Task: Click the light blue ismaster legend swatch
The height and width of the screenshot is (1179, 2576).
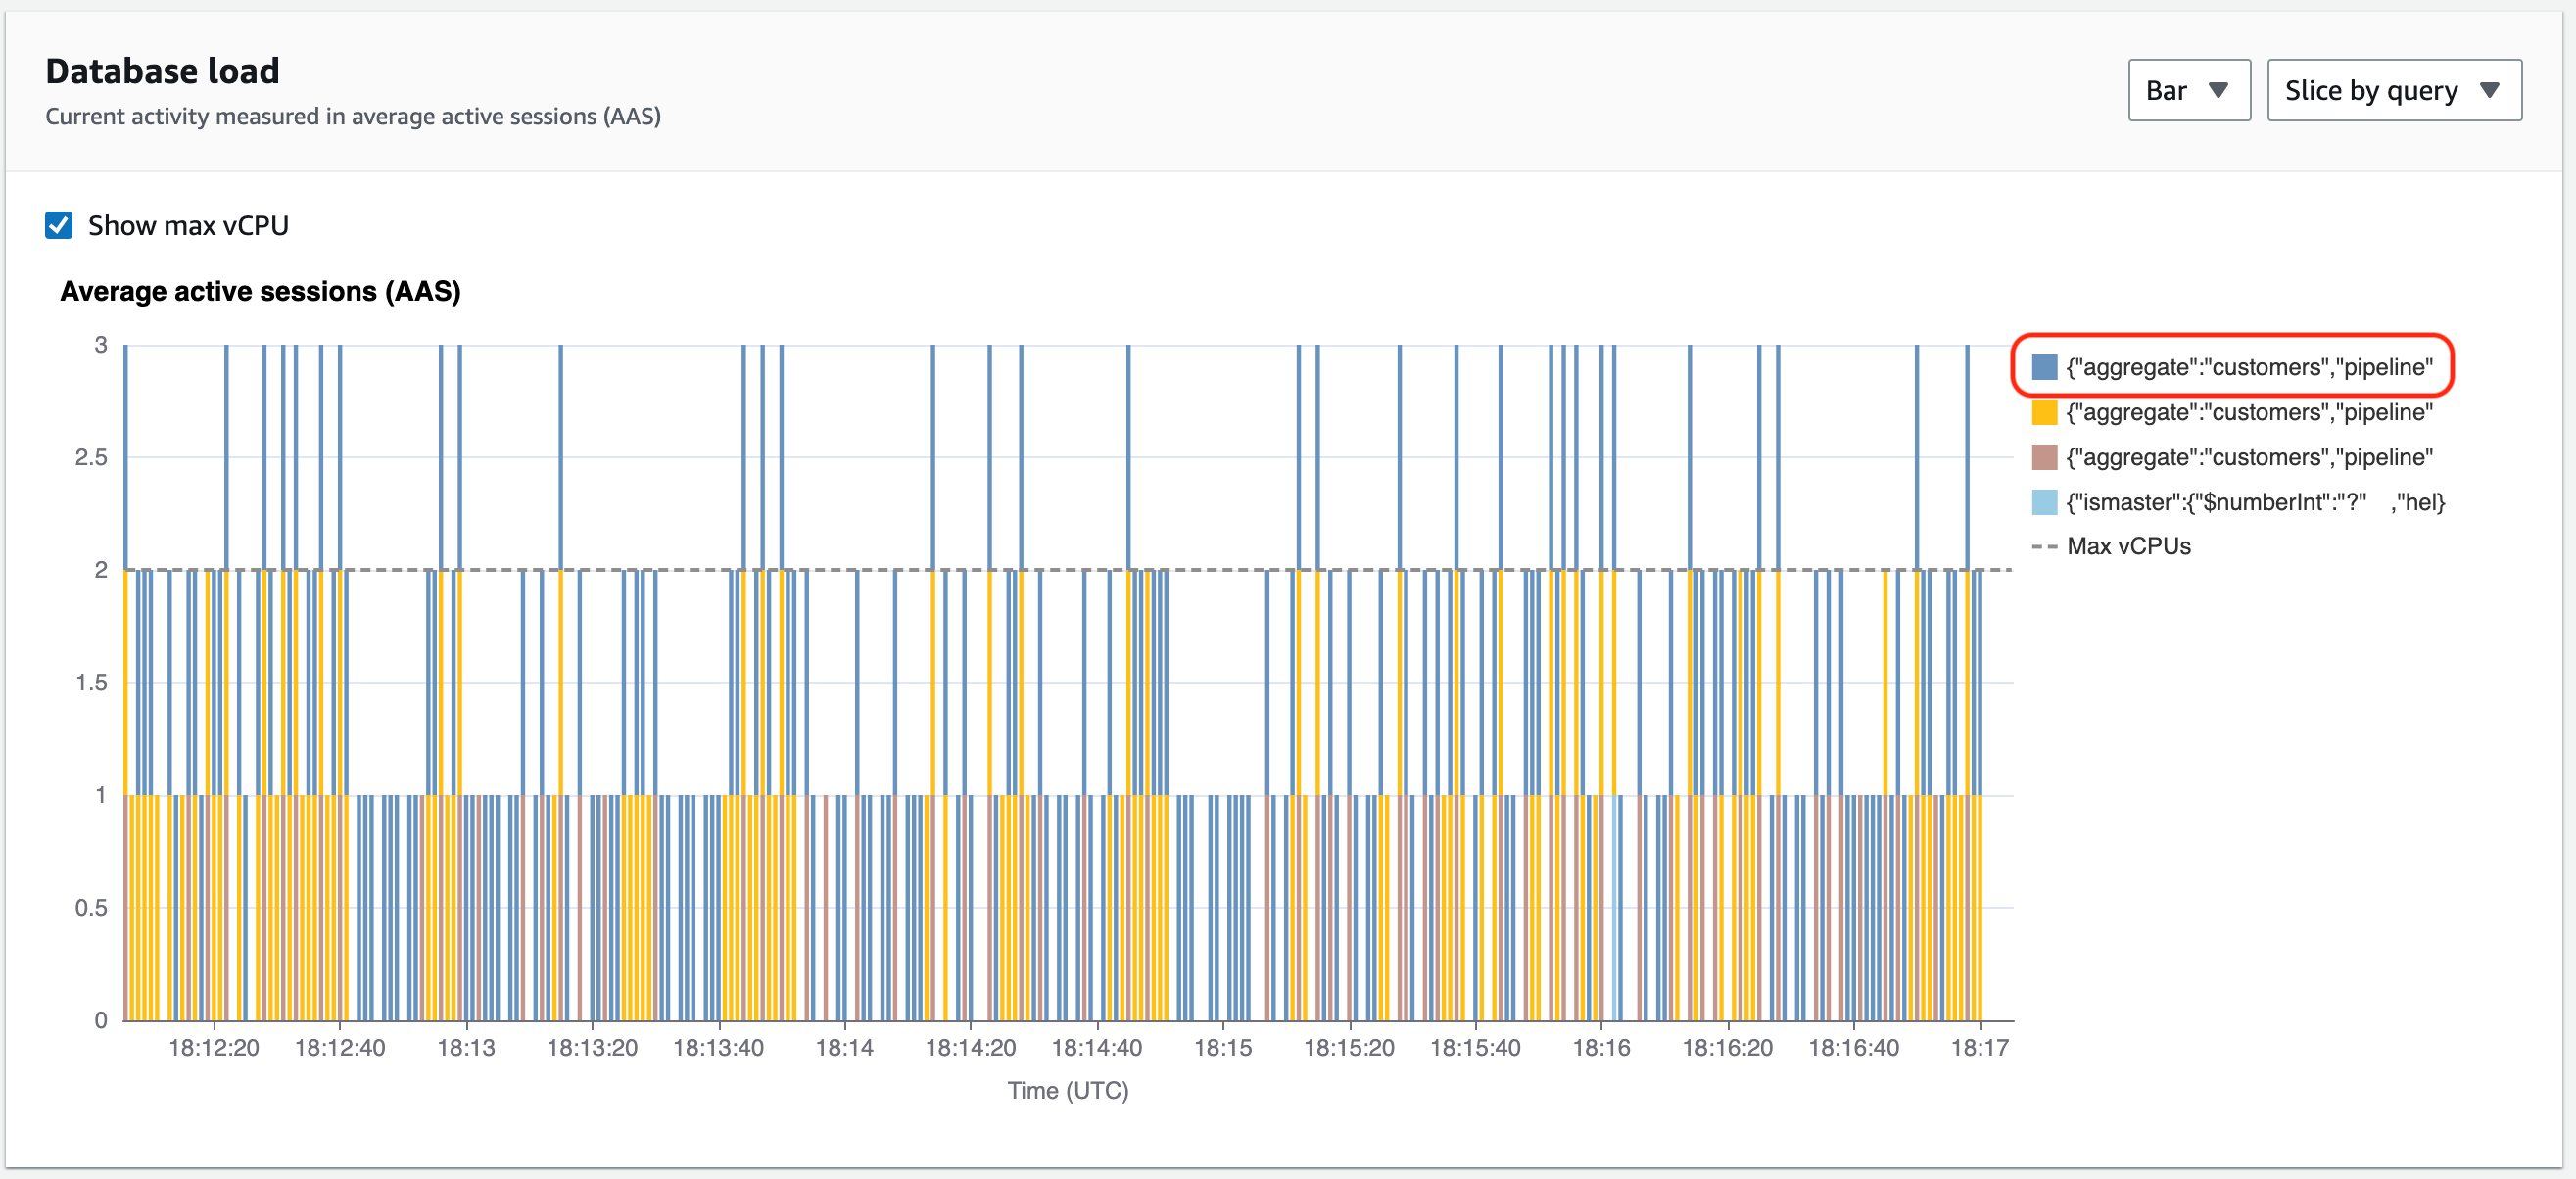Action: click(x=2044, y=502)
